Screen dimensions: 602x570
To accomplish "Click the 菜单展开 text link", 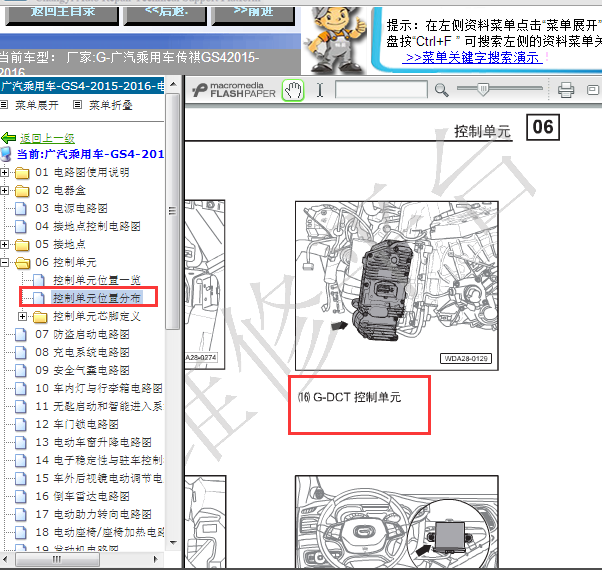I will click(x=37, y=105).
